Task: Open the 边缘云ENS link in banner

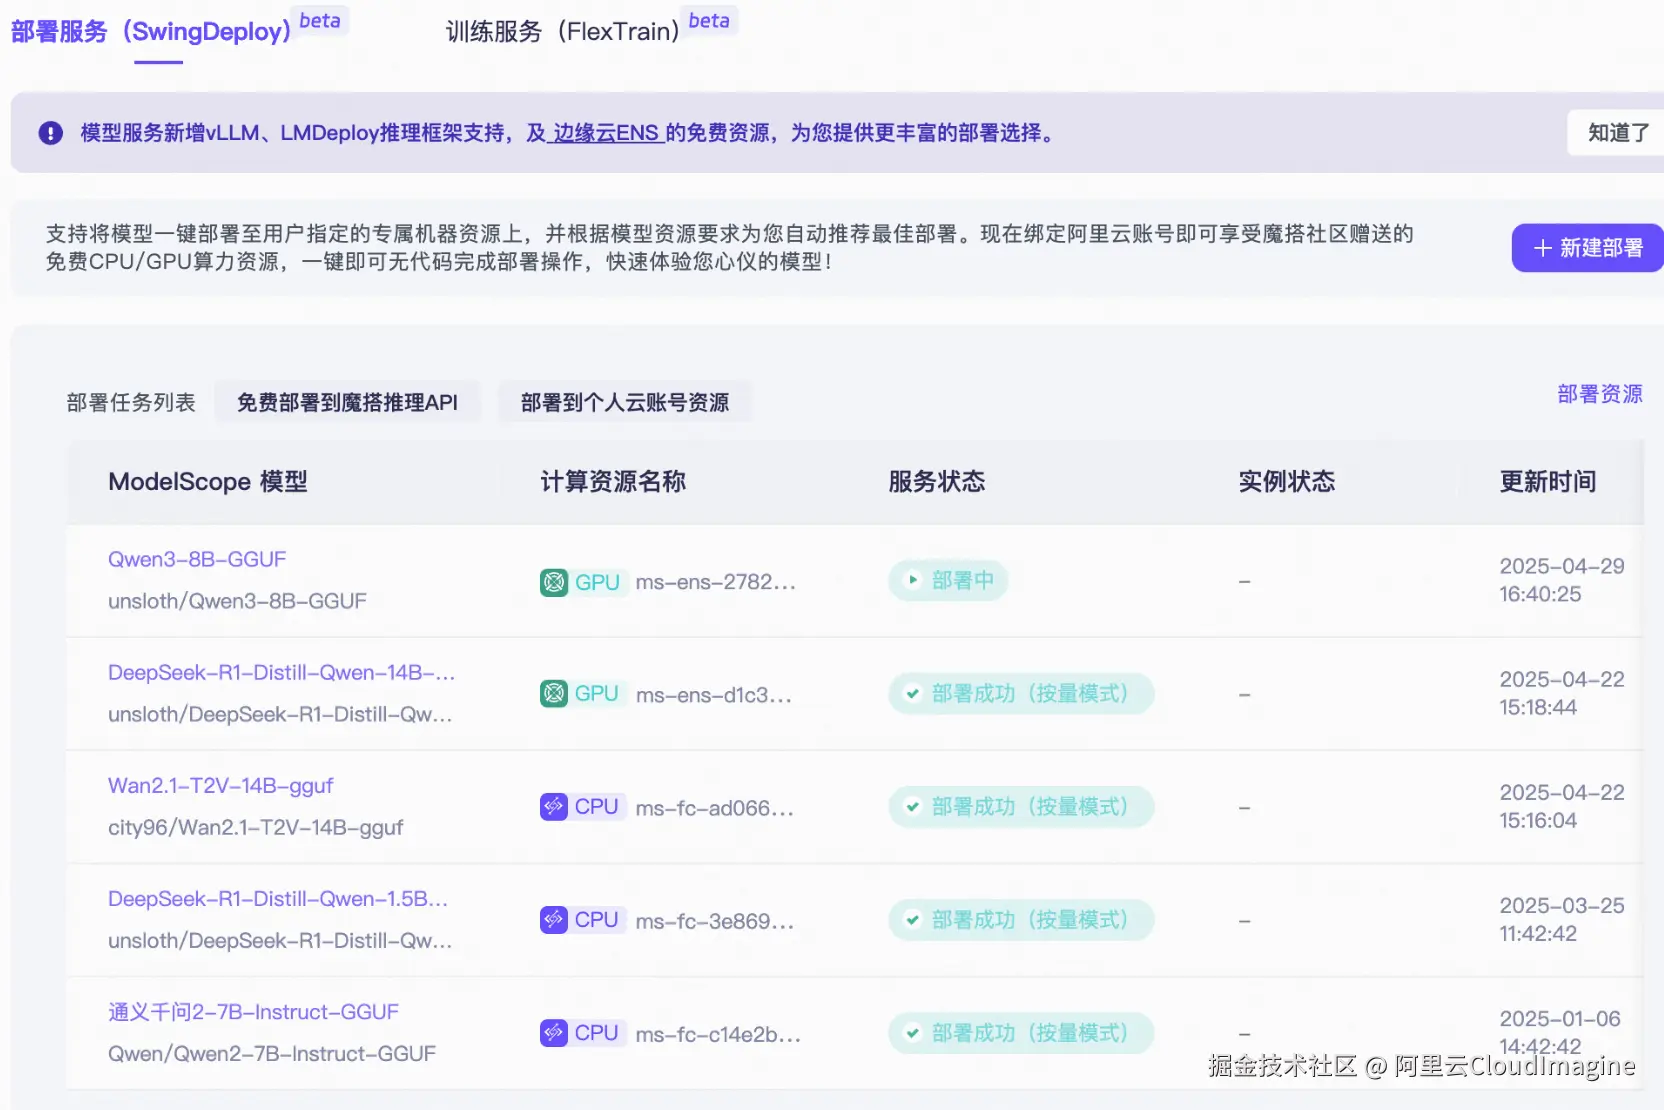Action: pyautogui.click(x=606, y=133)
